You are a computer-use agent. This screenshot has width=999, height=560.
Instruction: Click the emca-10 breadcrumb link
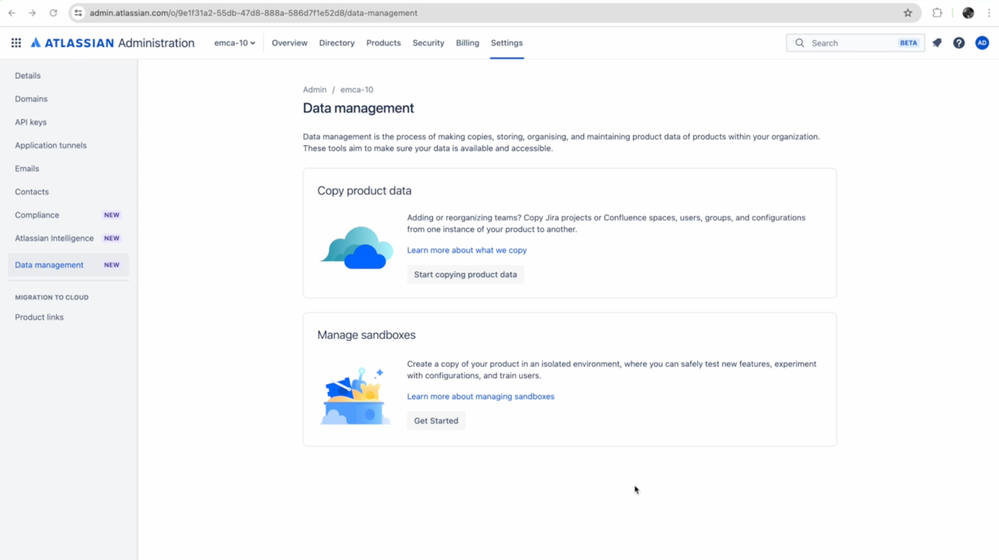(x=357, y=90)
